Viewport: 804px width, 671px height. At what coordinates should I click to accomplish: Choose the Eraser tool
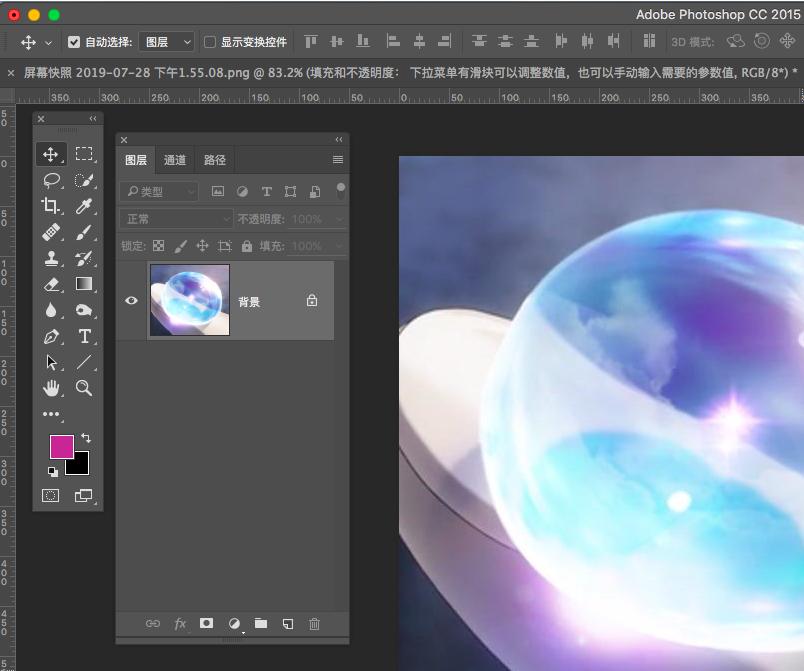click(x=51, y=284)
